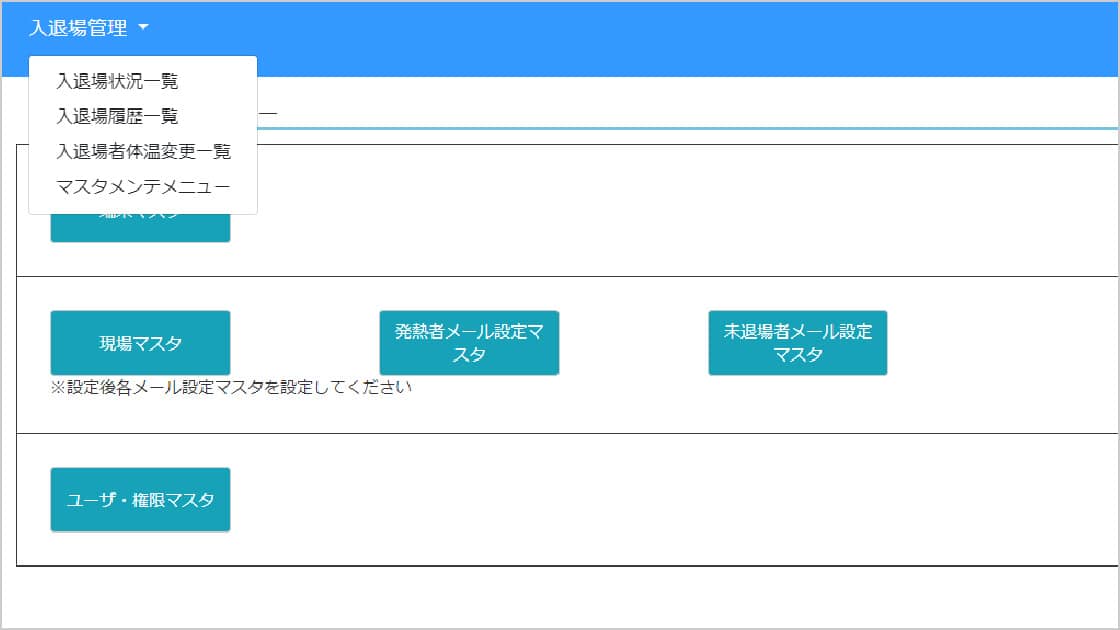Choose 入退場者体温変更一覧 in the dropdown

click(143, 151)
